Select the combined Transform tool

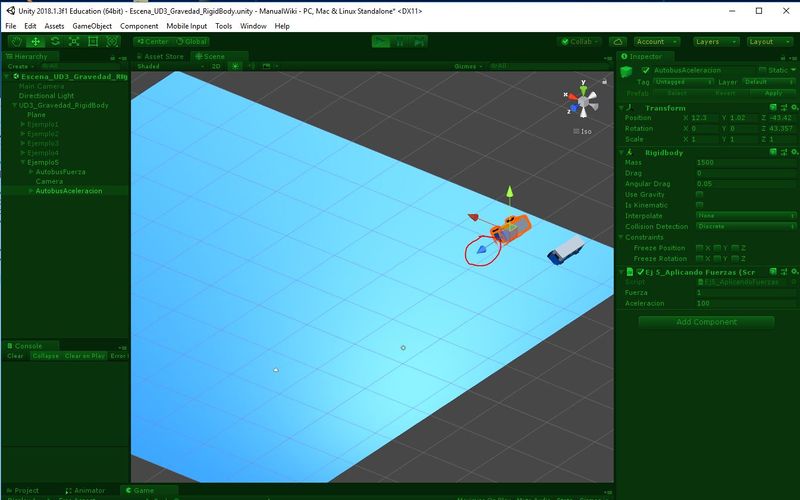pyautogui.click(x=112, y=42)
